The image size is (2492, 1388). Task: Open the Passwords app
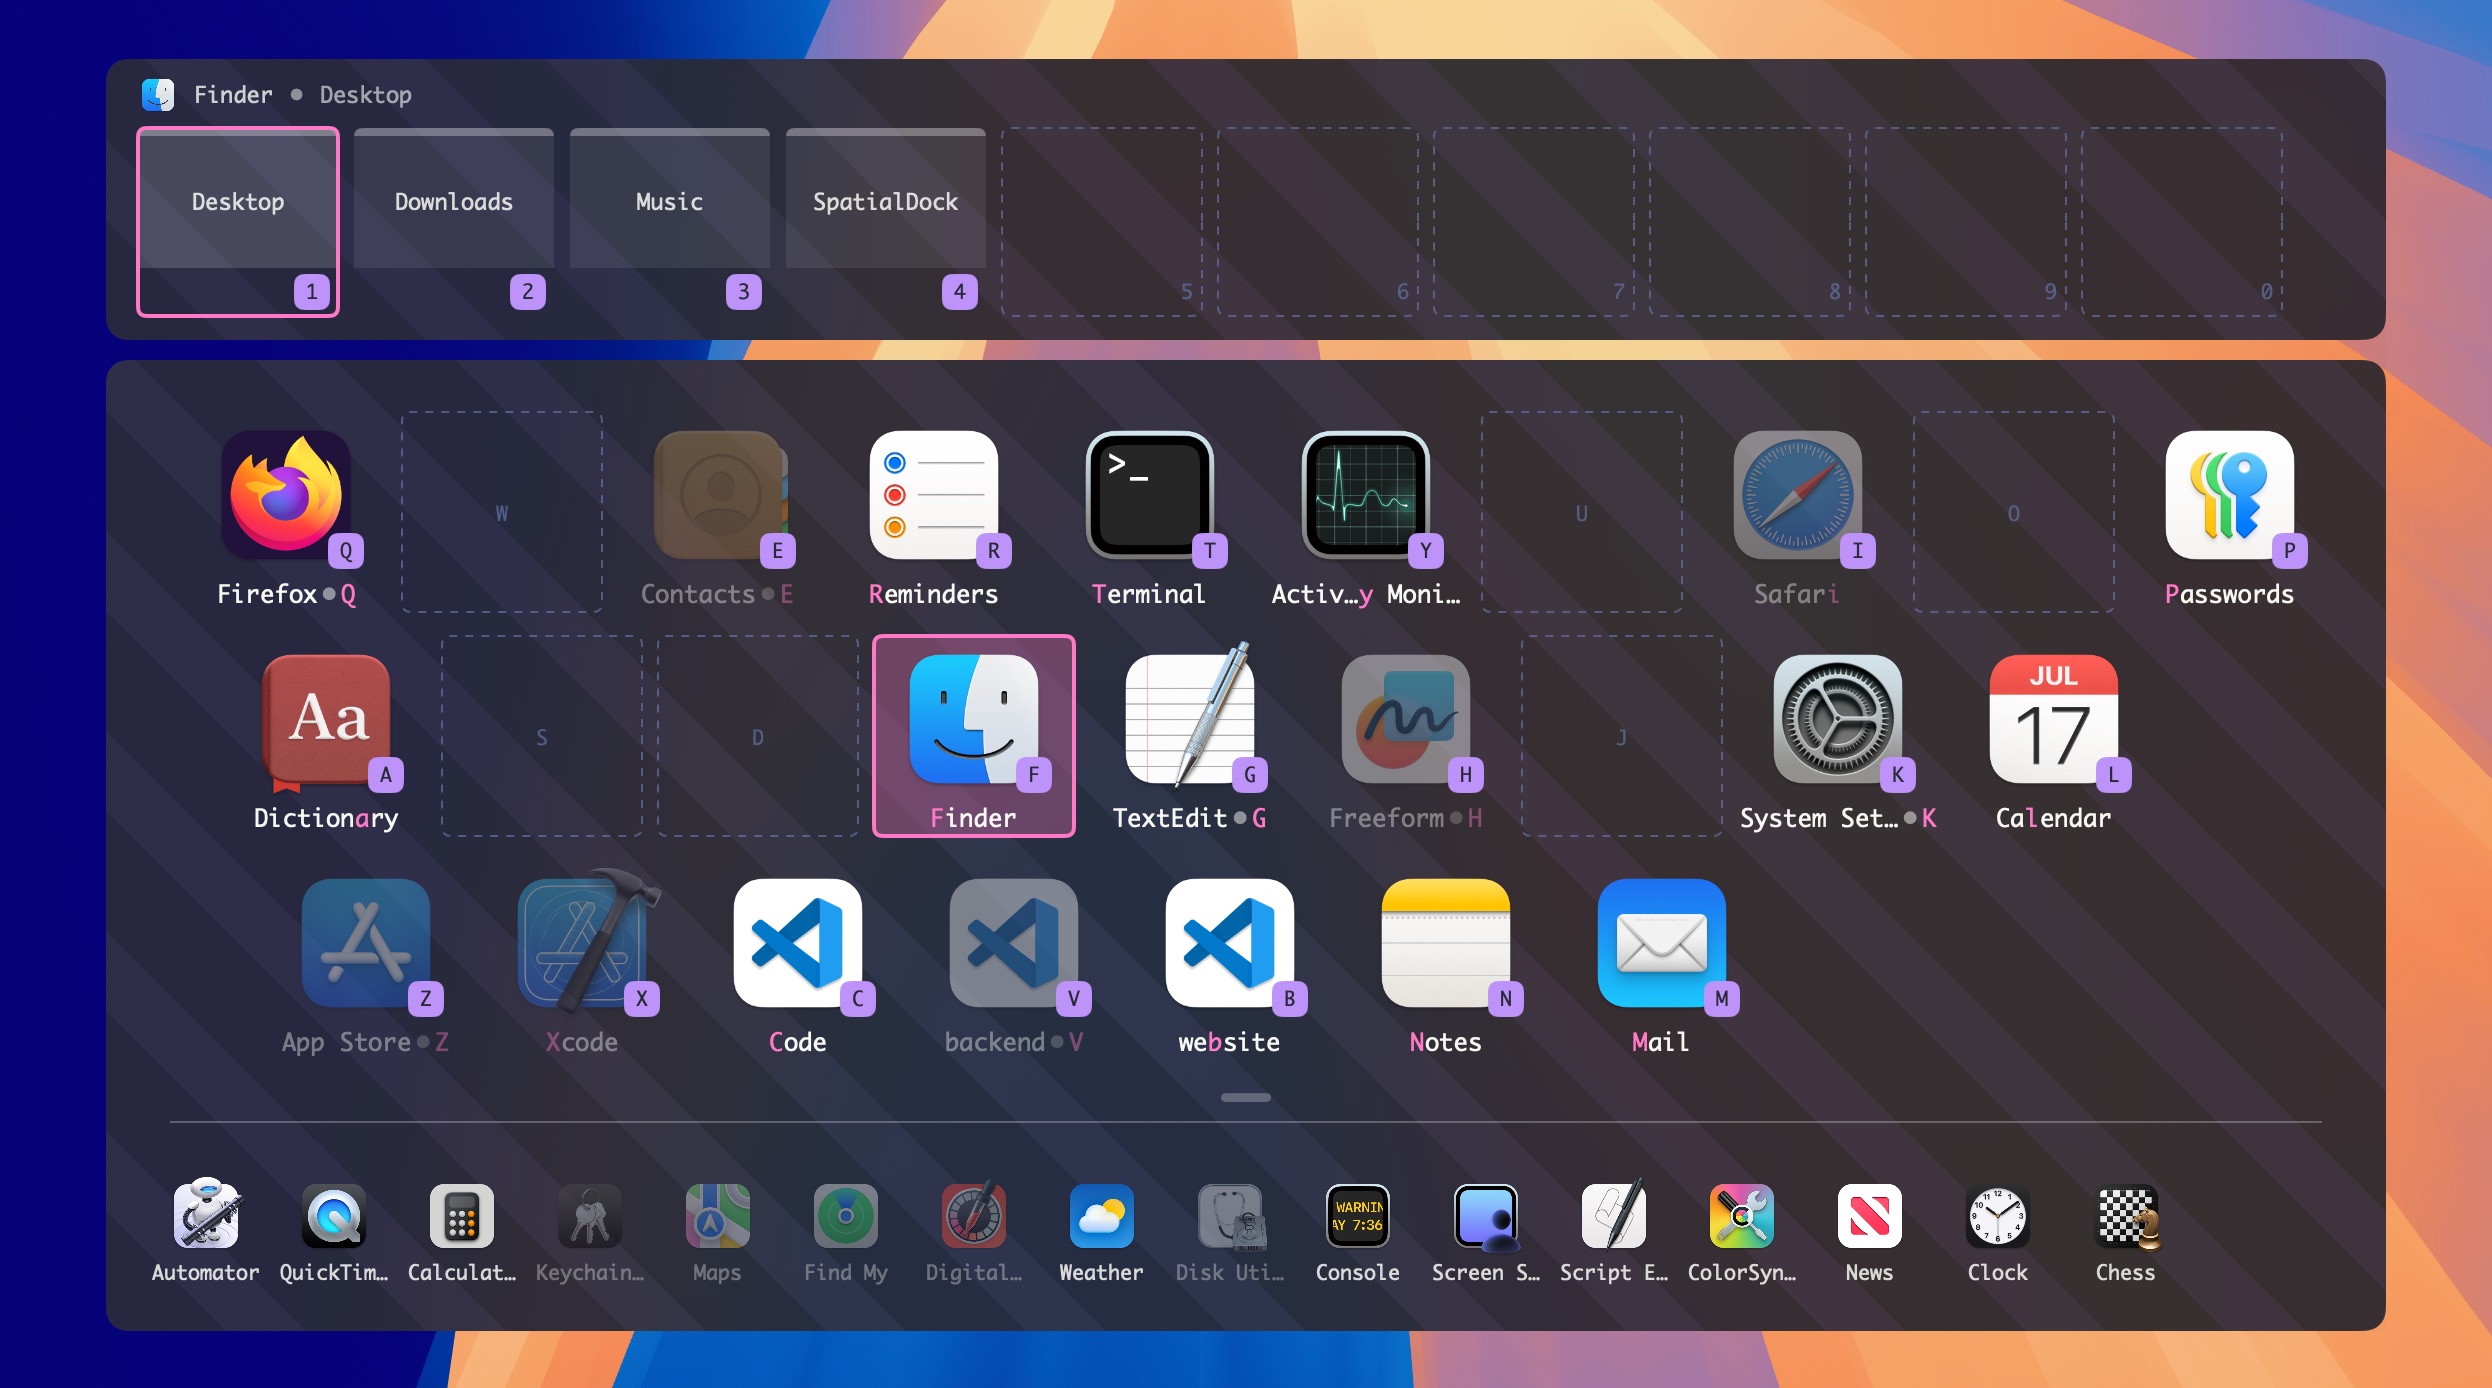2230,495
